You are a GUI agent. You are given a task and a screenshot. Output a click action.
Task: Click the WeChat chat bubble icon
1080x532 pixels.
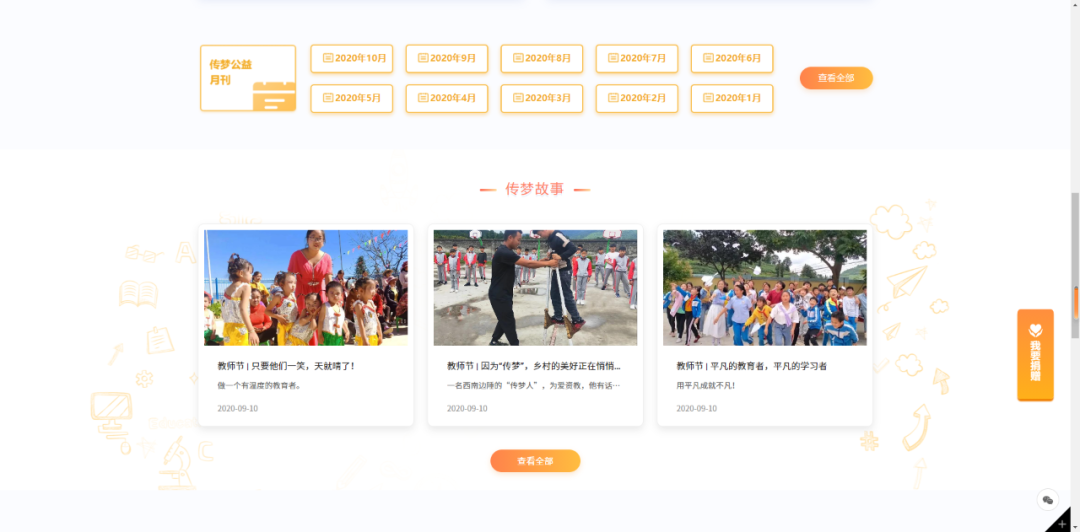1047,499
